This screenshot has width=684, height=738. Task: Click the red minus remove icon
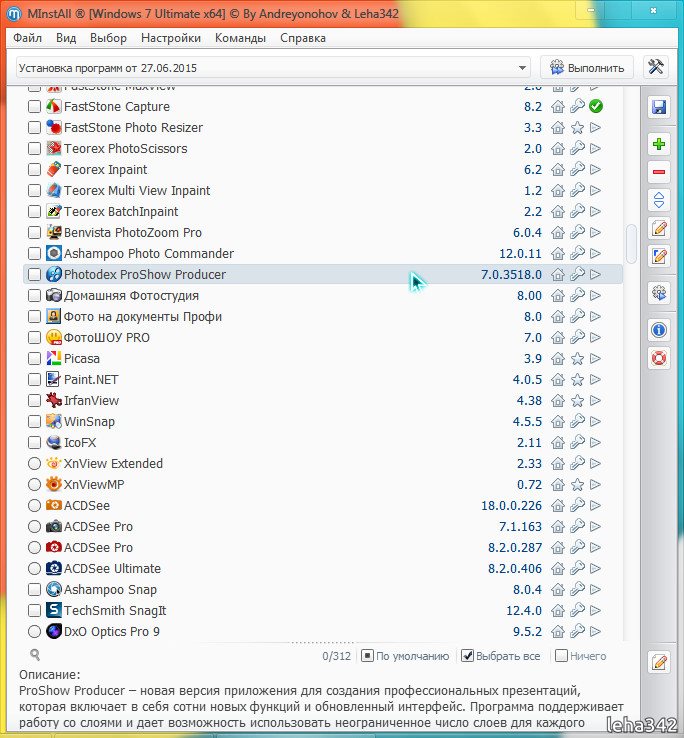coord(659,172)
